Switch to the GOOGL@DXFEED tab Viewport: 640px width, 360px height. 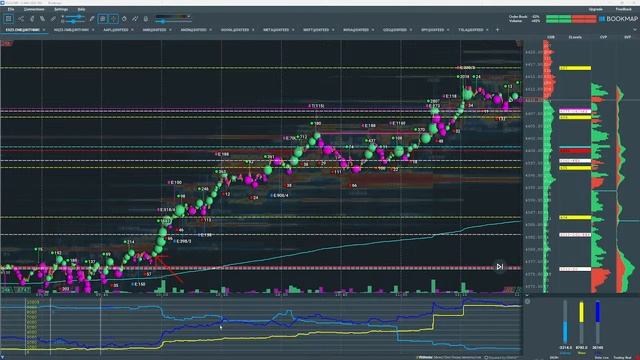click(235, 30)
